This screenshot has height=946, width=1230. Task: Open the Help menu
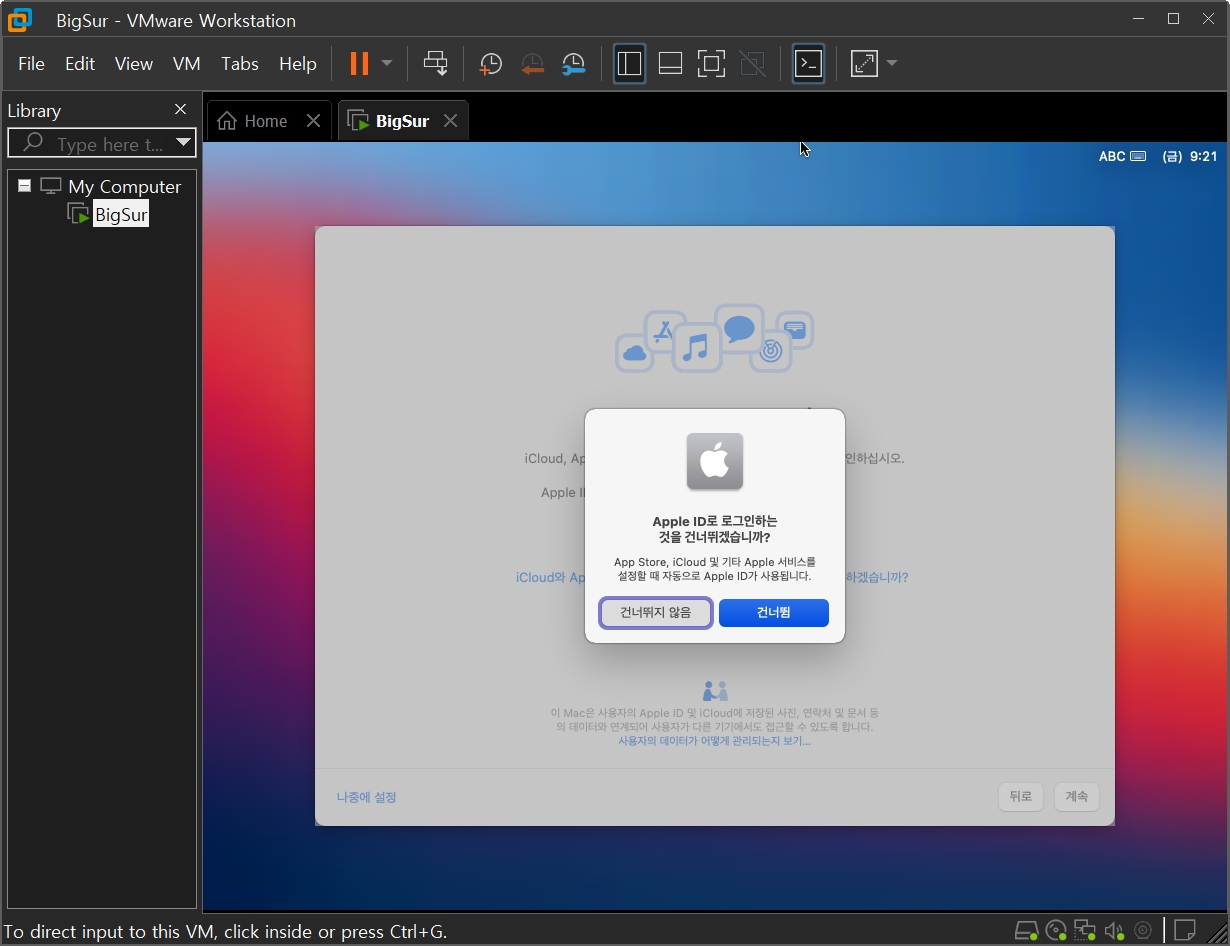coord(298,64)
